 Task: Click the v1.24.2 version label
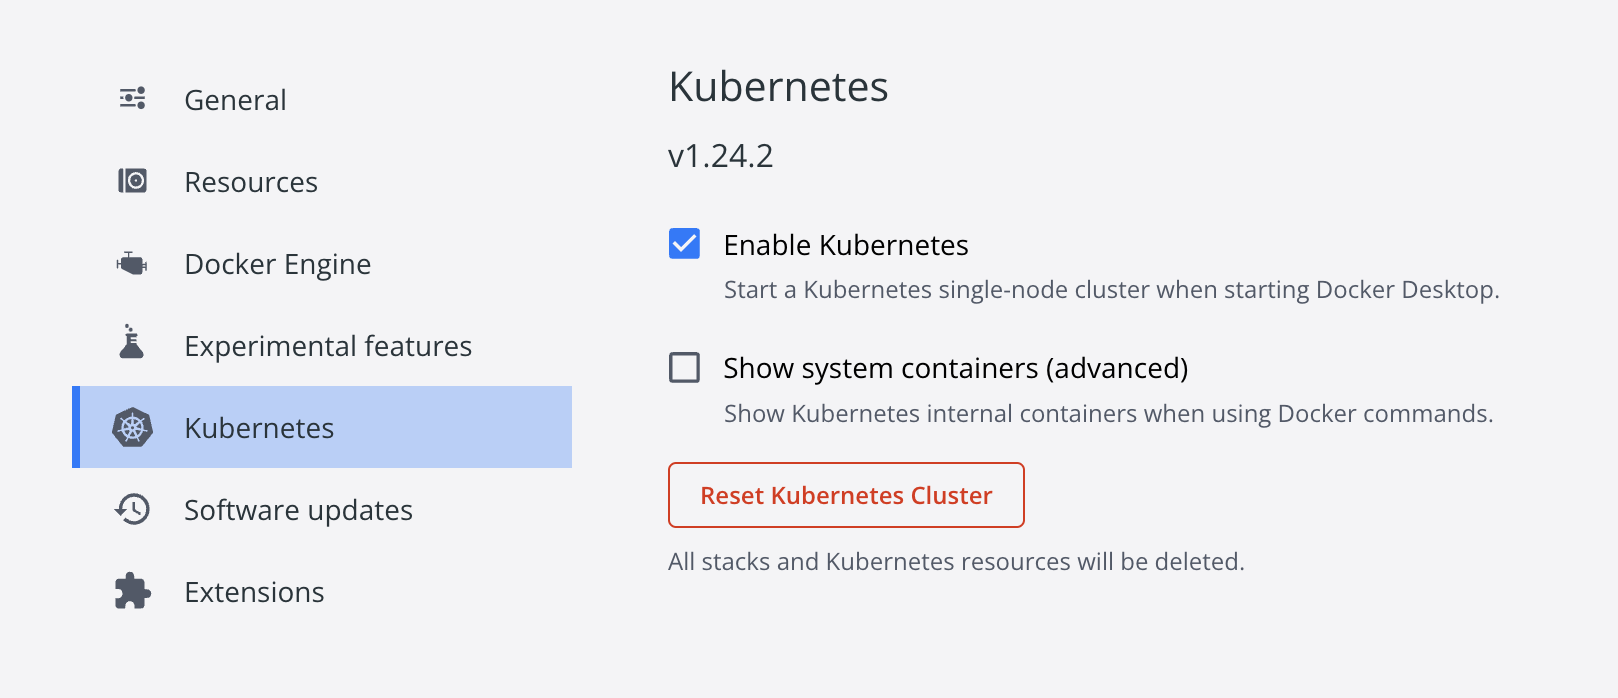click(720, 155)
